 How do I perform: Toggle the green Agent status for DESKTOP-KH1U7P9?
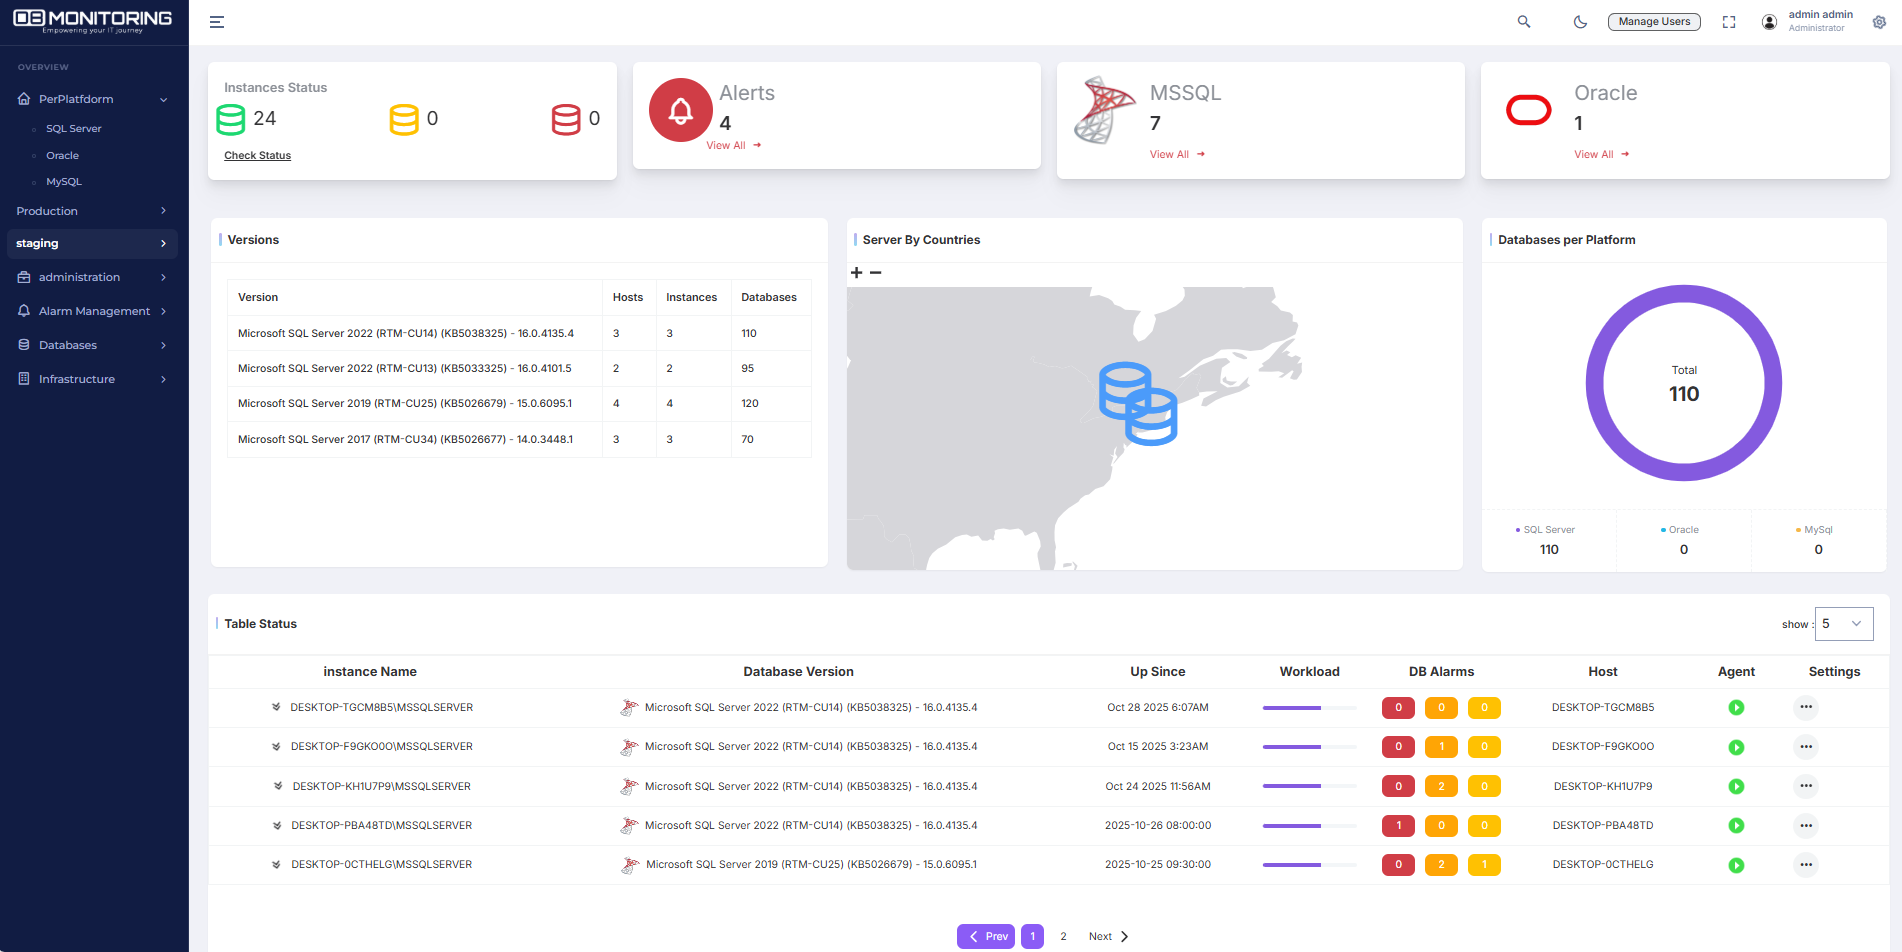click(x=1737, y=786)
